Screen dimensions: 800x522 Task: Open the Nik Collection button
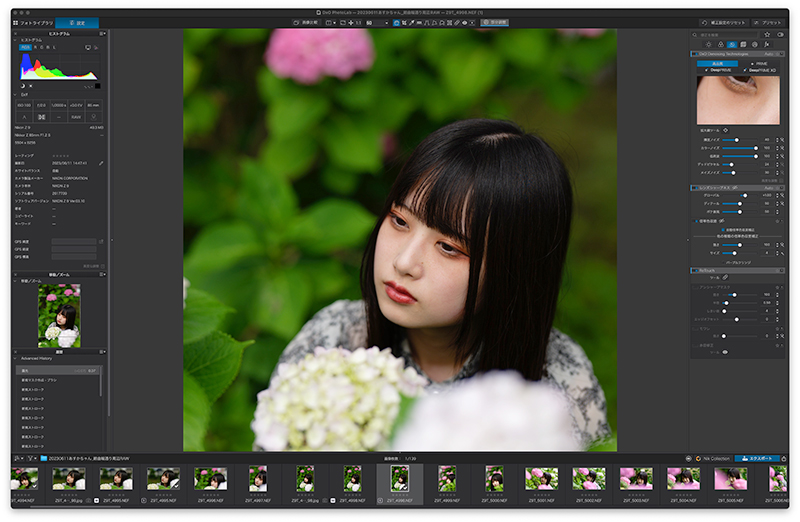tap(713, 458)
